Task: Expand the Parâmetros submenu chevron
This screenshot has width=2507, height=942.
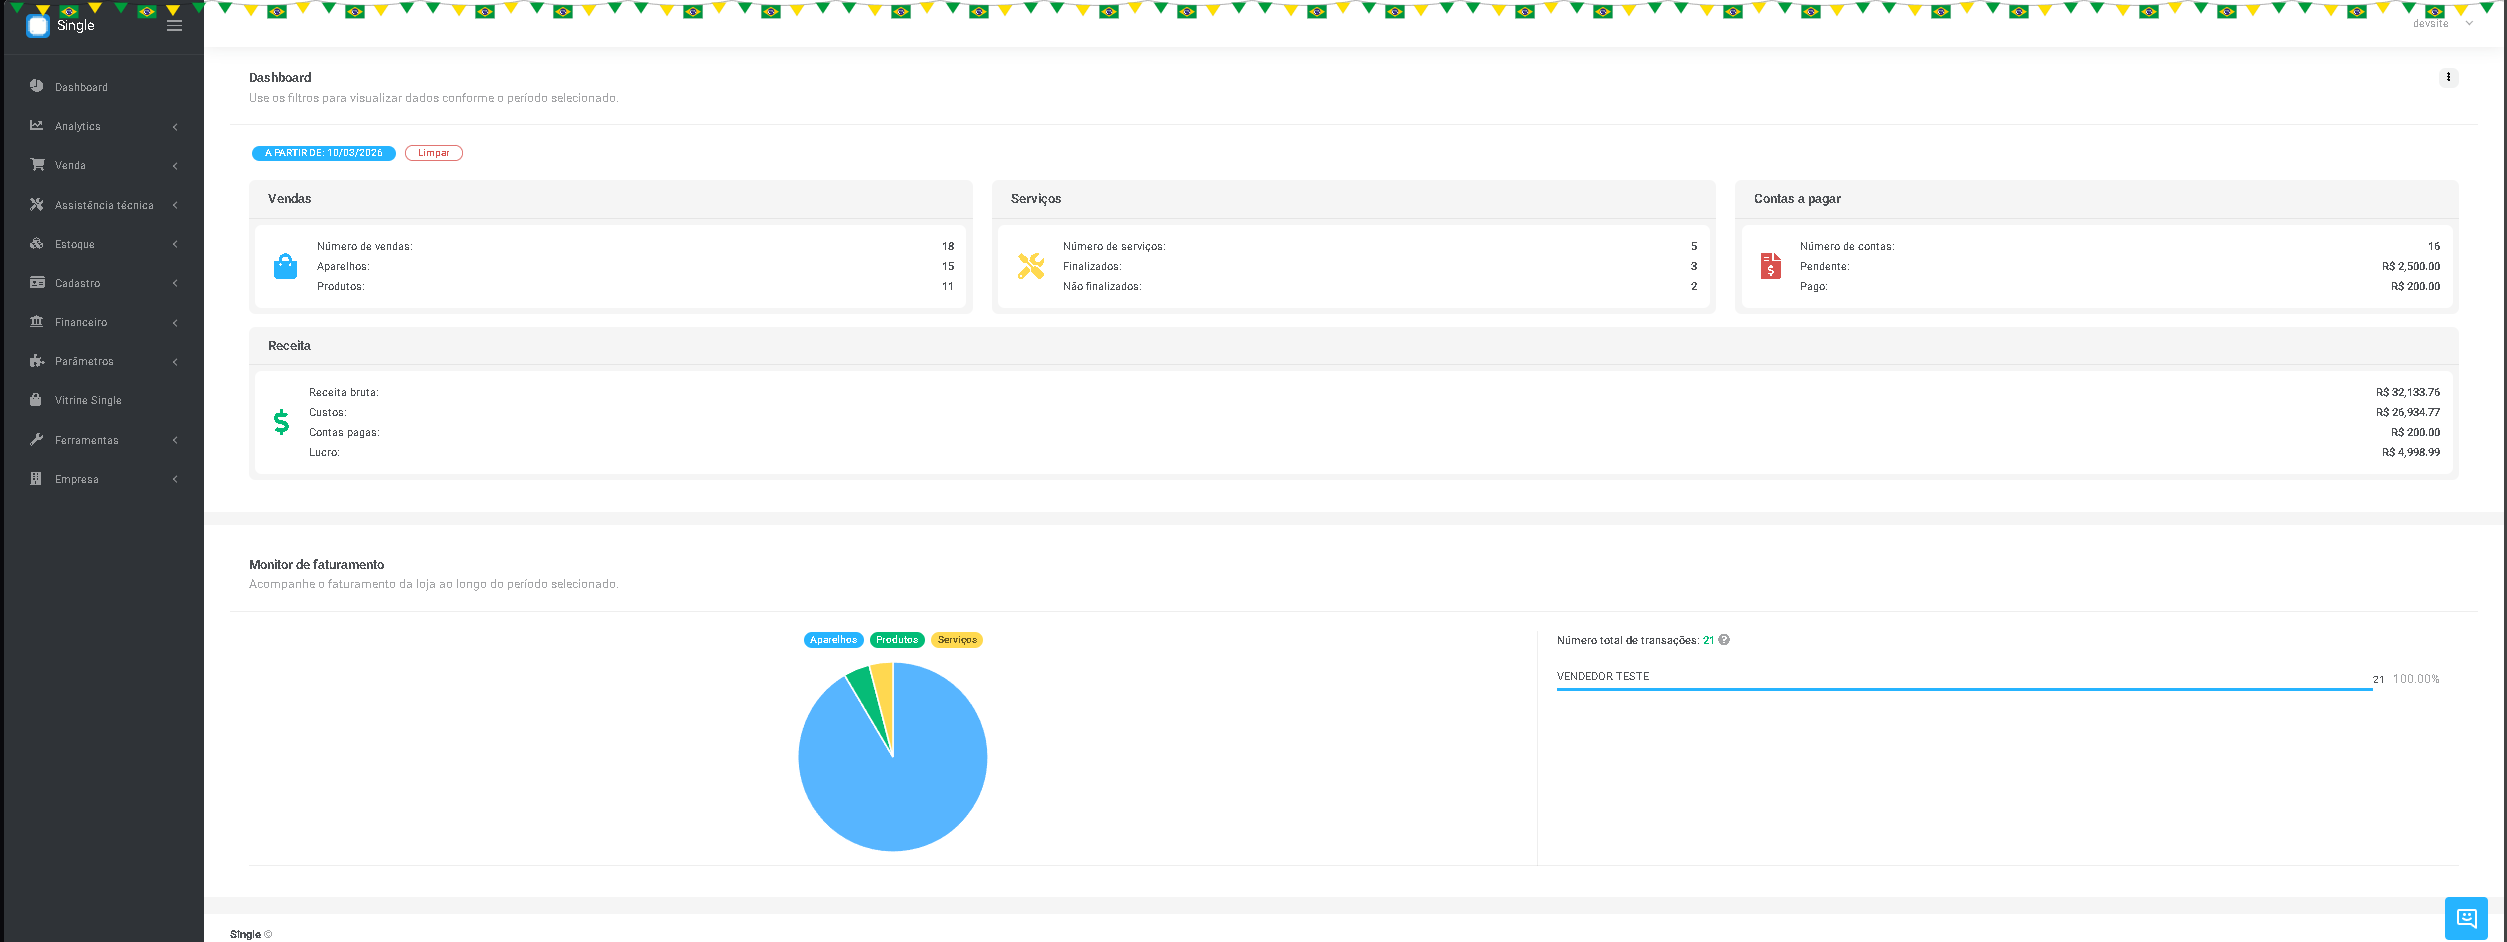Action: (175, 361)
